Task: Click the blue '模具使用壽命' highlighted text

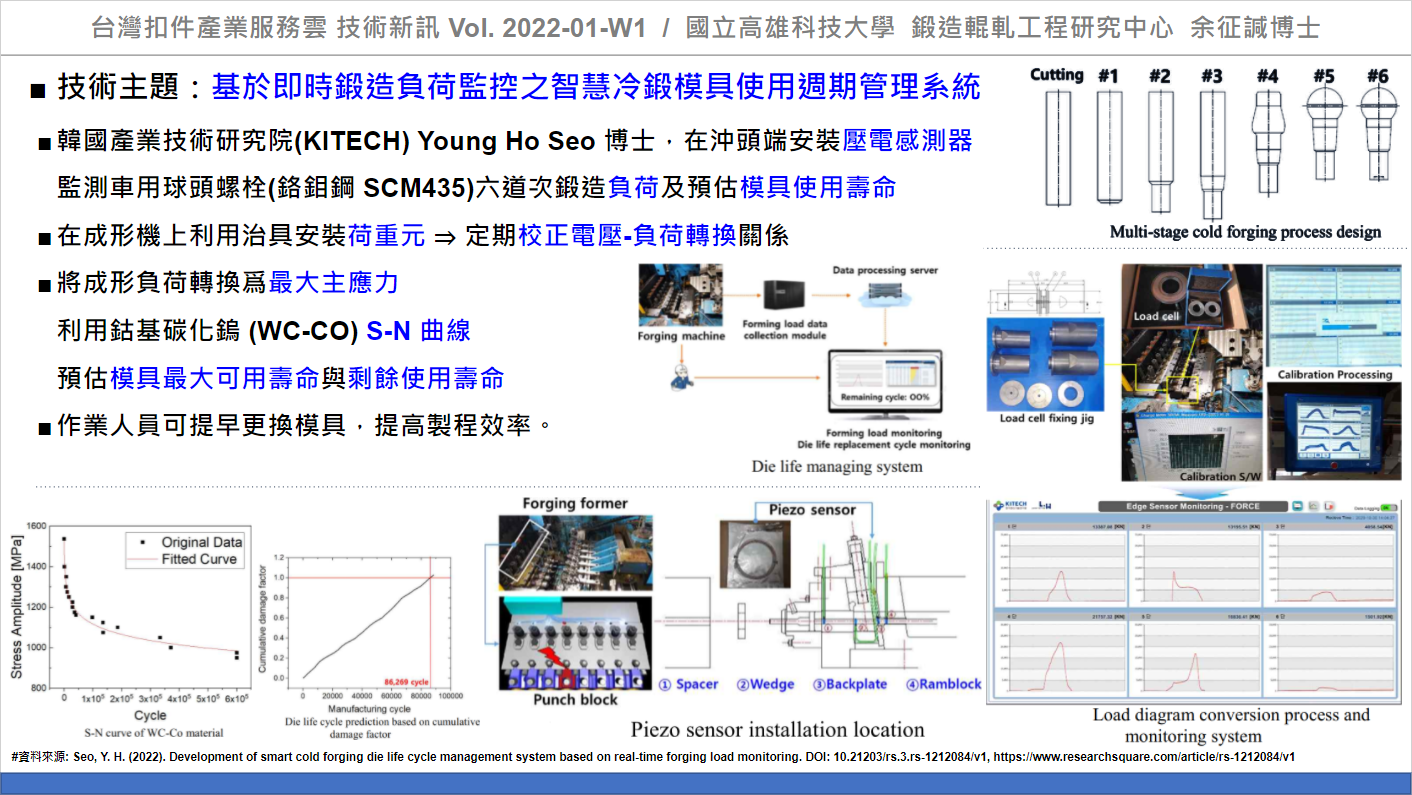Action: (x=818, y=188)
